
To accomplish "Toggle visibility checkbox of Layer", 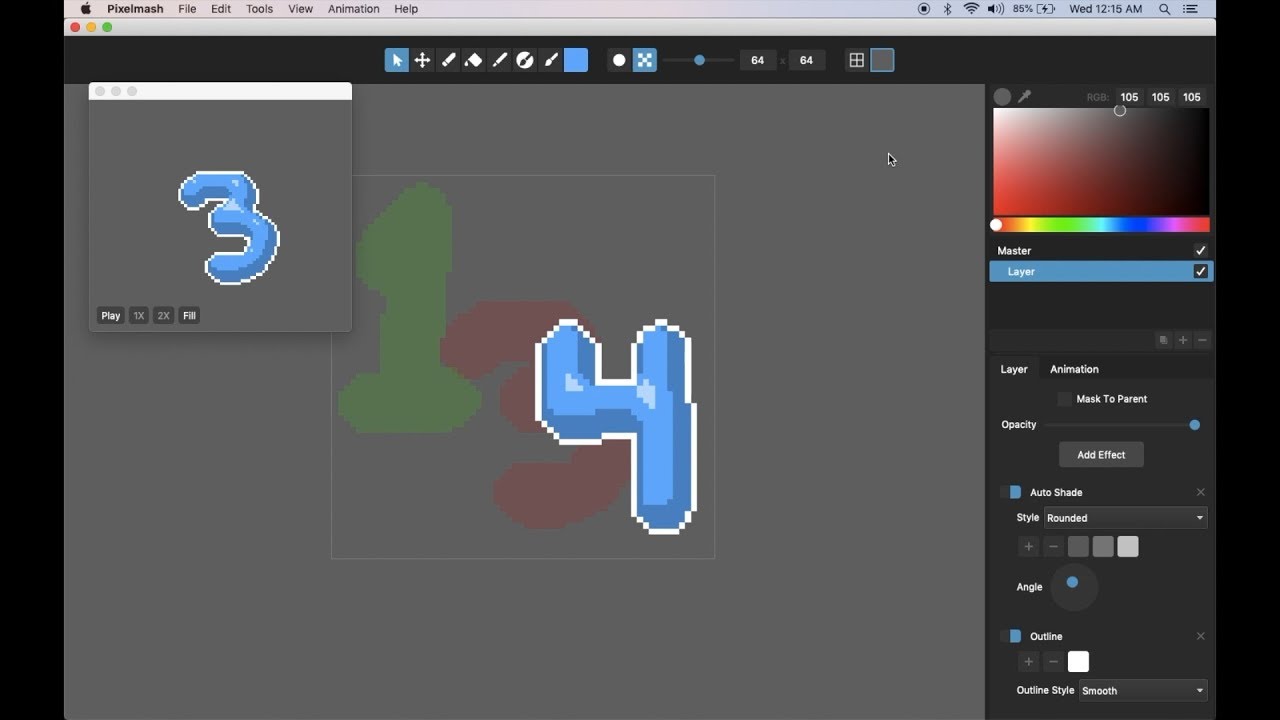I will pyautogui.click(x=1201, y=271).
